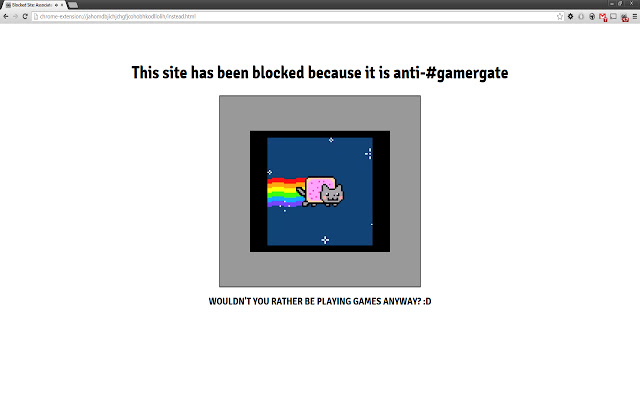Open the grey screen-shaped extension icon
640x400 pixels.
click(x=613, y=16)
